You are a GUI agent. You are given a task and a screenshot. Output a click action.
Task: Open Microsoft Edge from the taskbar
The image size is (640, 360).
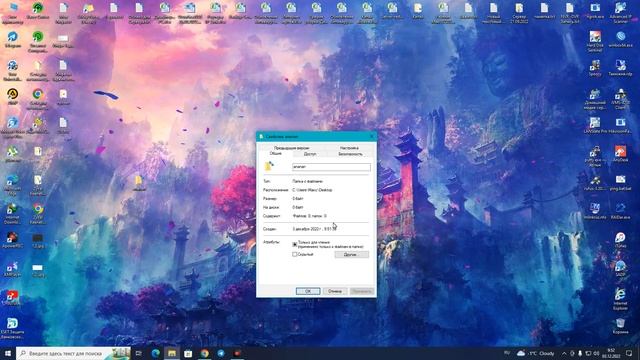[156, 353]
